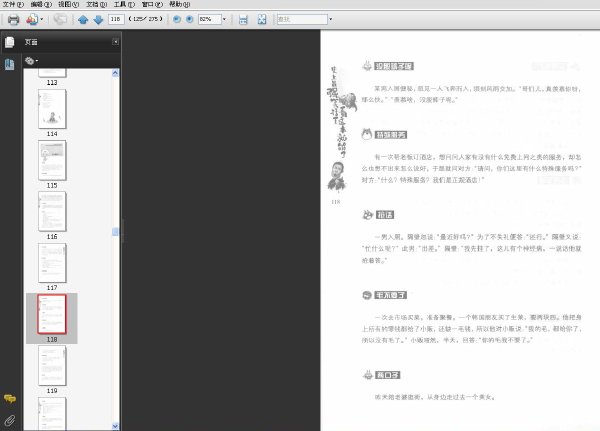Click the last joke heading near the bottom of the page
The height and width of the screenshot is (431, 600).
click(x=388, y=375)
